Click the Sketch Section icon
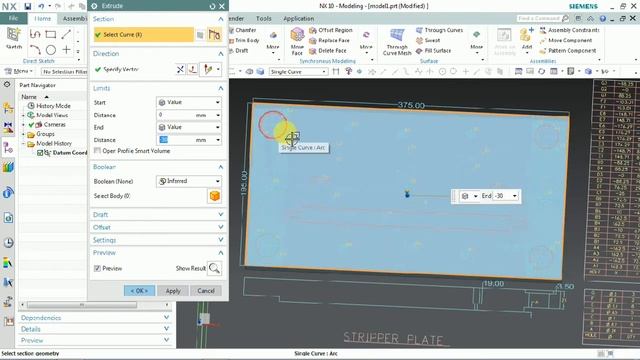The width and height of the screenshot is (640, 360). 200,35
